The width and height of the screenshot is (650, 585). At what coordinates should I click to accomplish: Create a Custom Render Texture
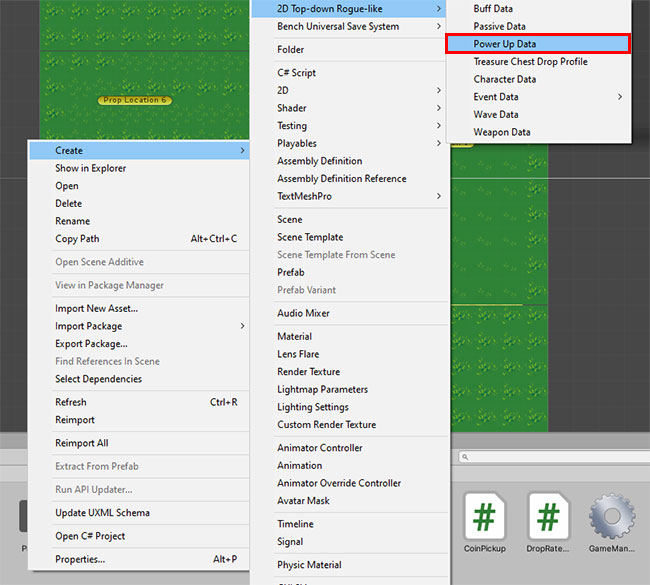[x=349, y=425]
